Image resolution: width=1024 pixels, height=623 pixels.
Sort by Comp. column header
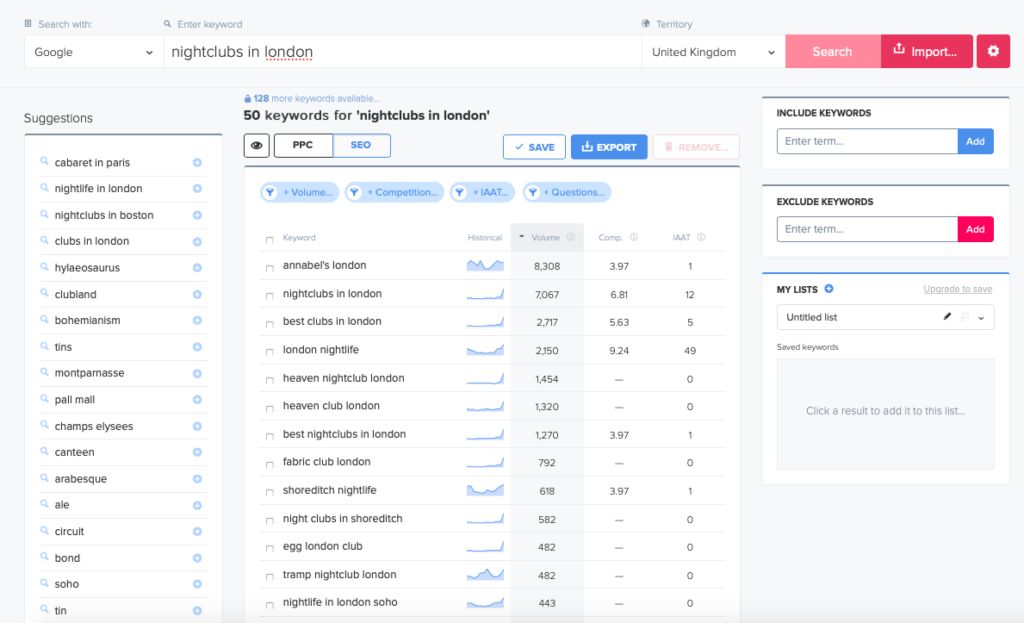(611, 238)
